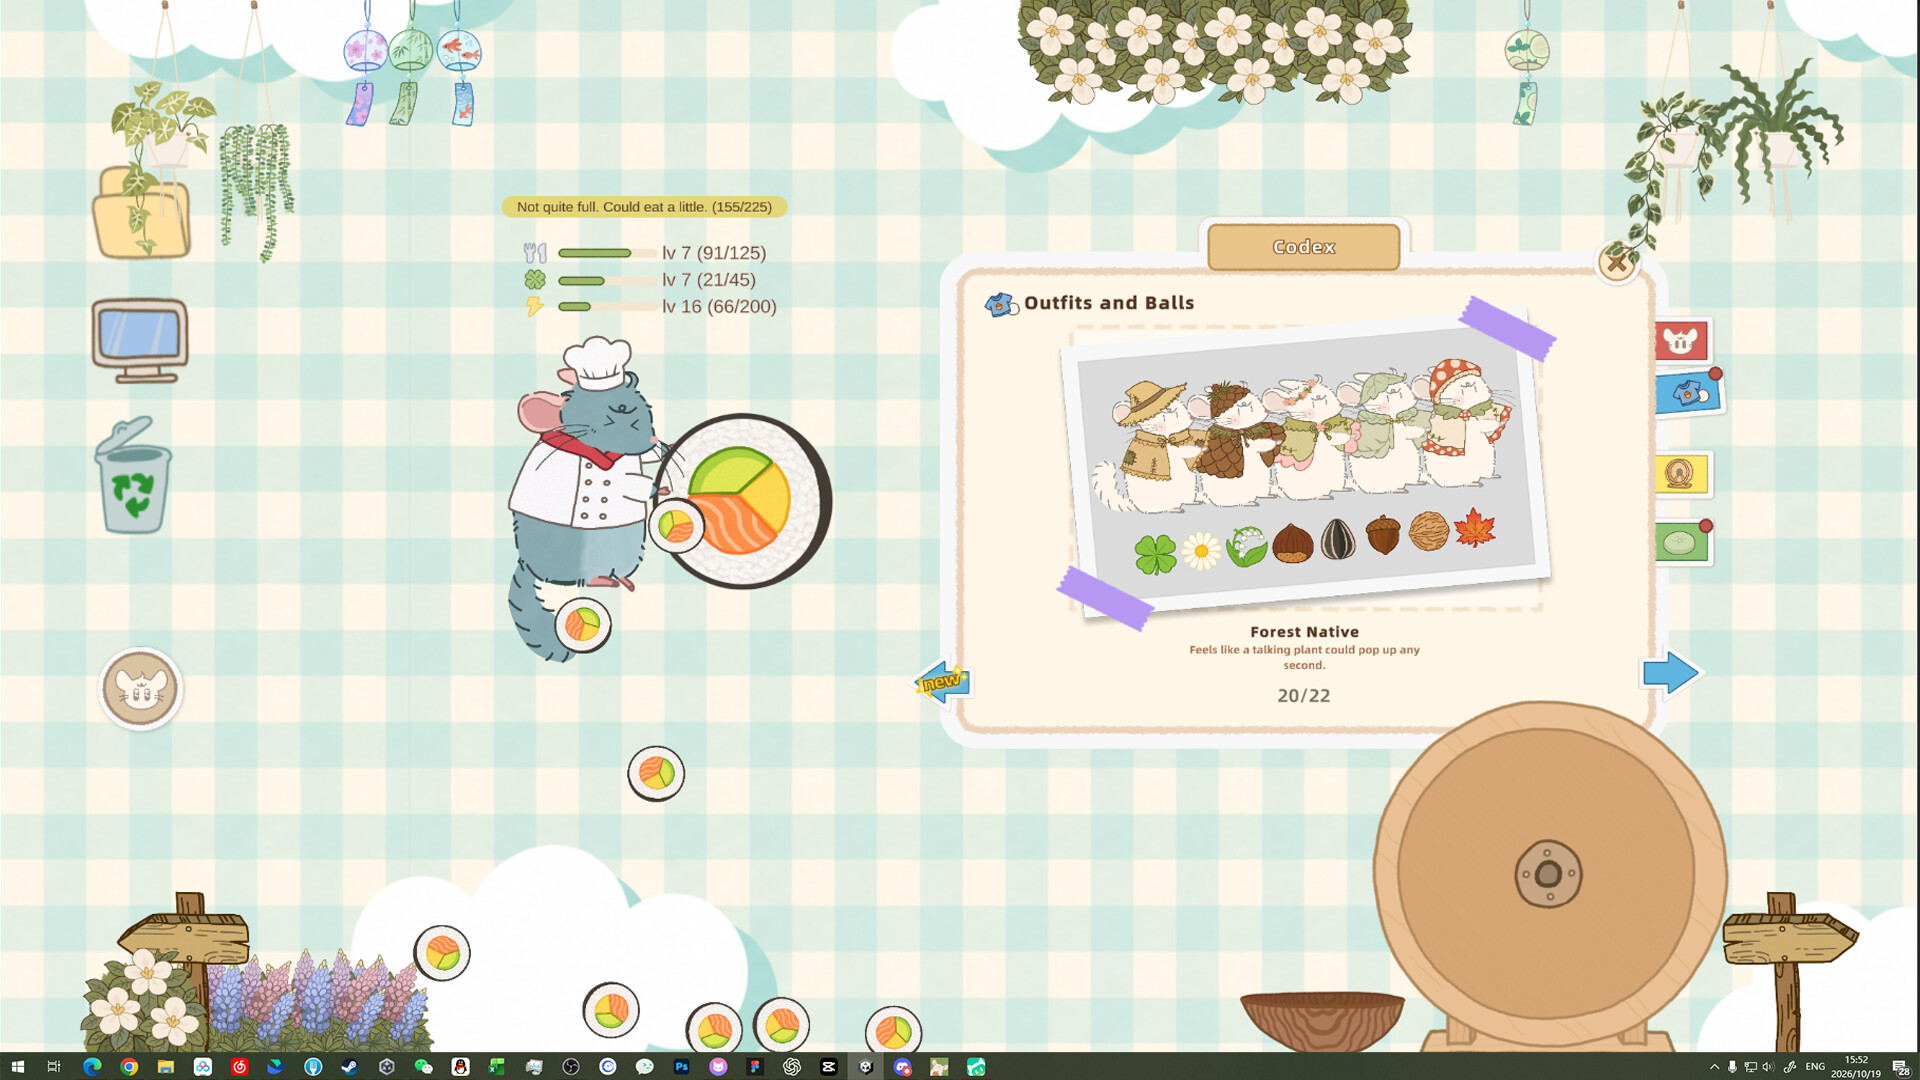This screenshot has height=1080, width=1920.
Task: Go to next codex page arrow
Action: [x=1670, y=673]
